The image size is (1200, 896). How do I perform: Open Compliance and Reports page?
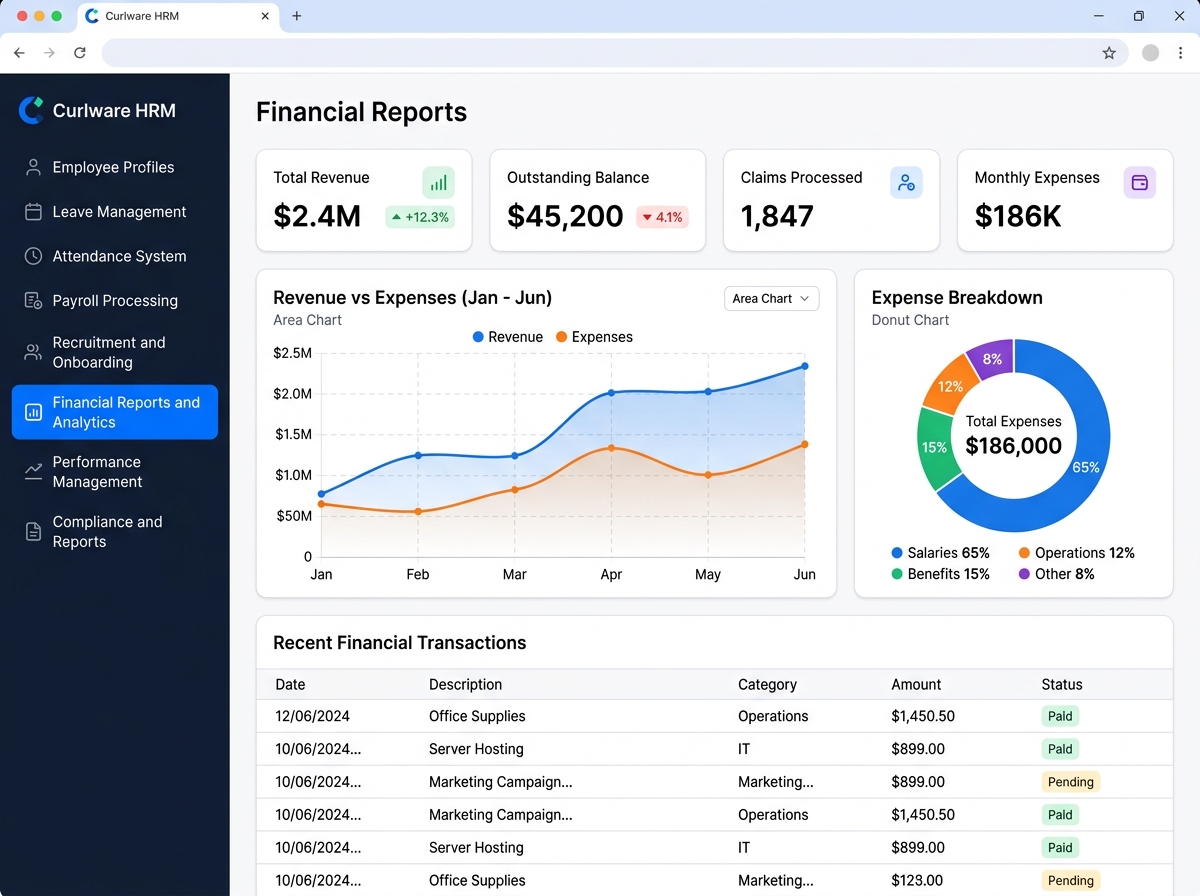(114, 532)
